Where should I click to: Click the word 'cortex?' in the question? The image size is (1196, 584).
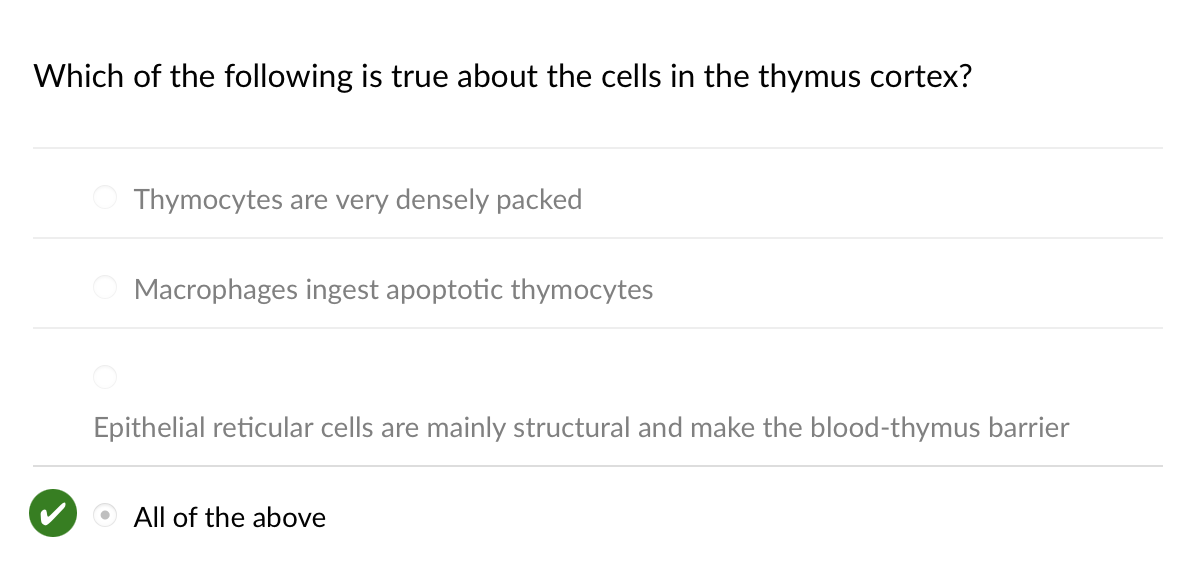[x=918, y=77]
